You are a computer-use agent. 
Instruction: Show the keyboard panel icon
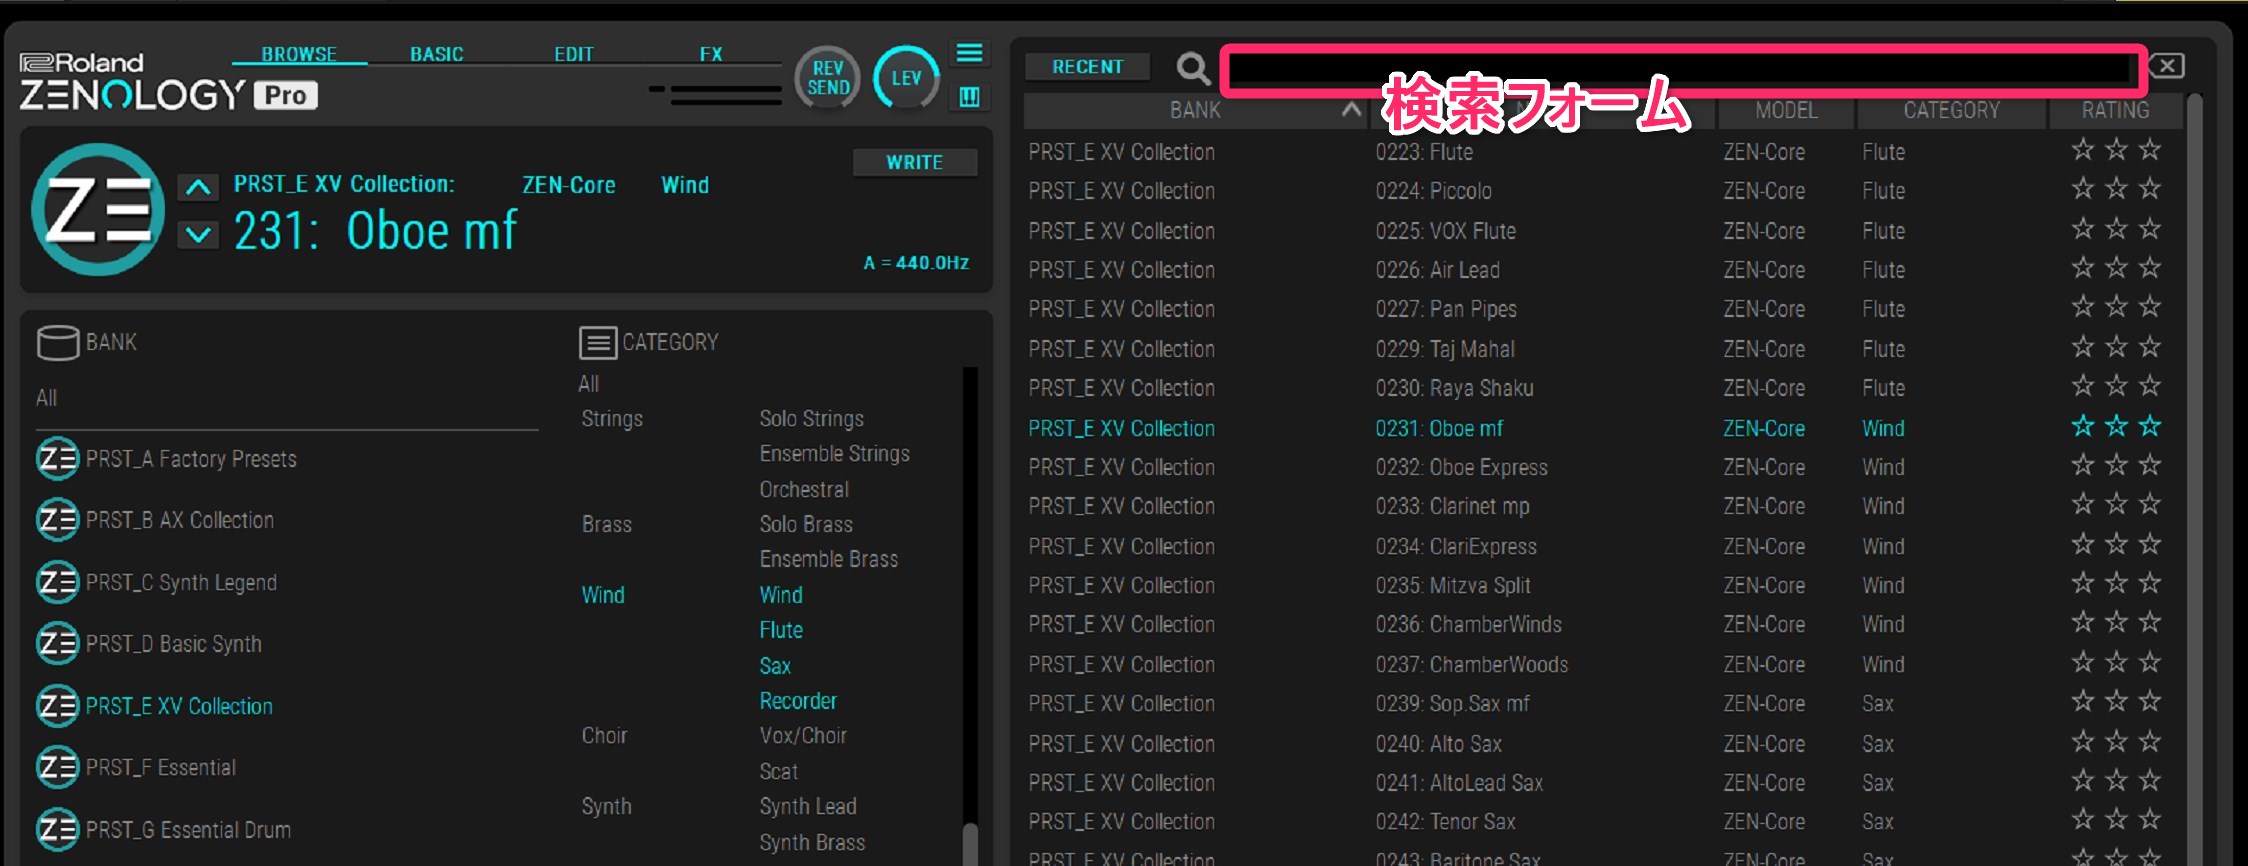969,96
